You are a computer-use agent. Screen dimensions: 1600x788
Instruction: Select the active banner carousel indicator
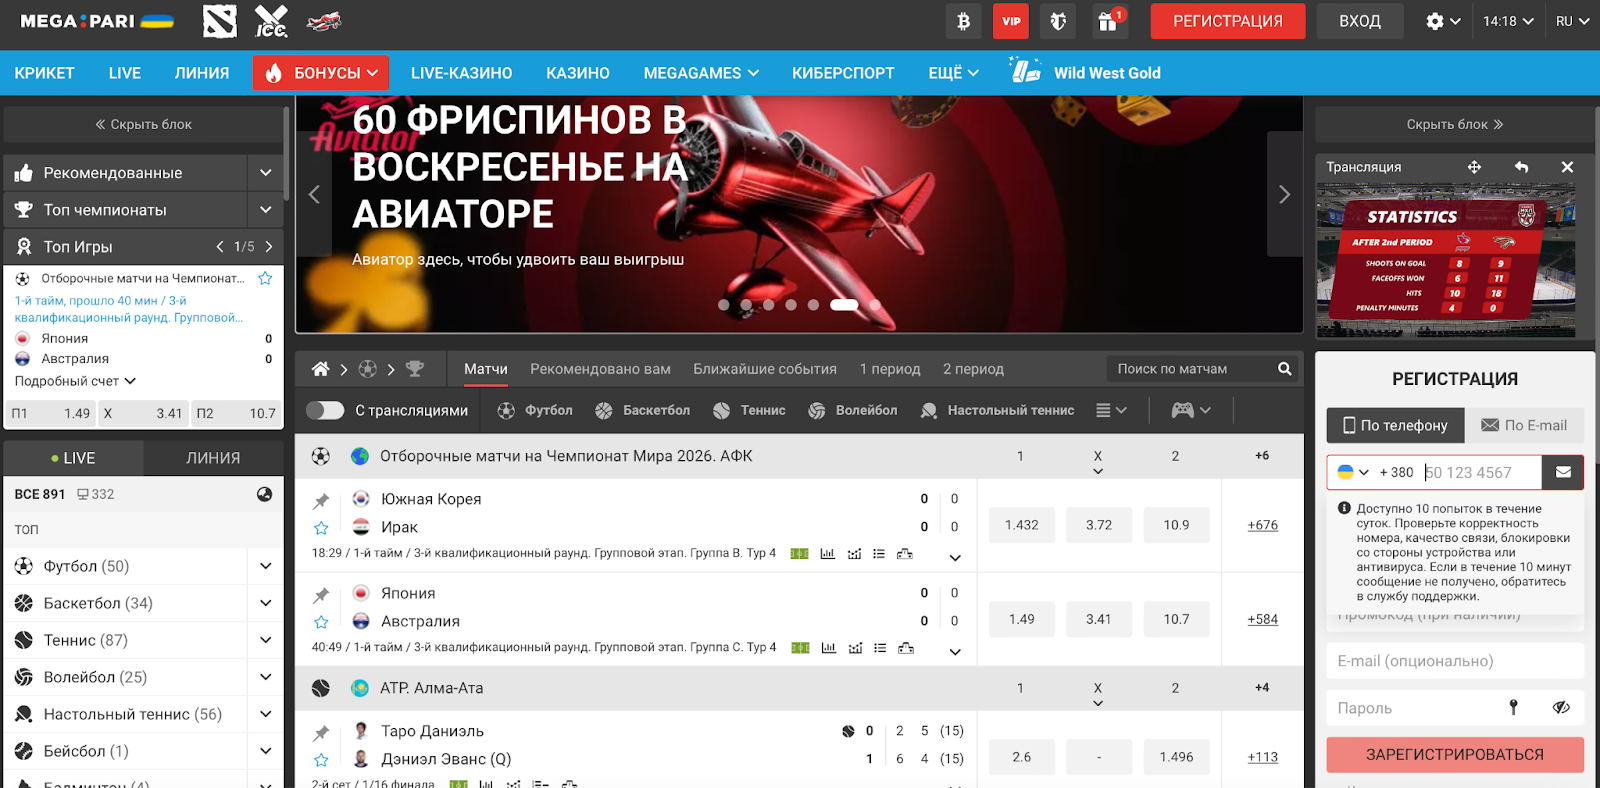[x=844, y=305]
